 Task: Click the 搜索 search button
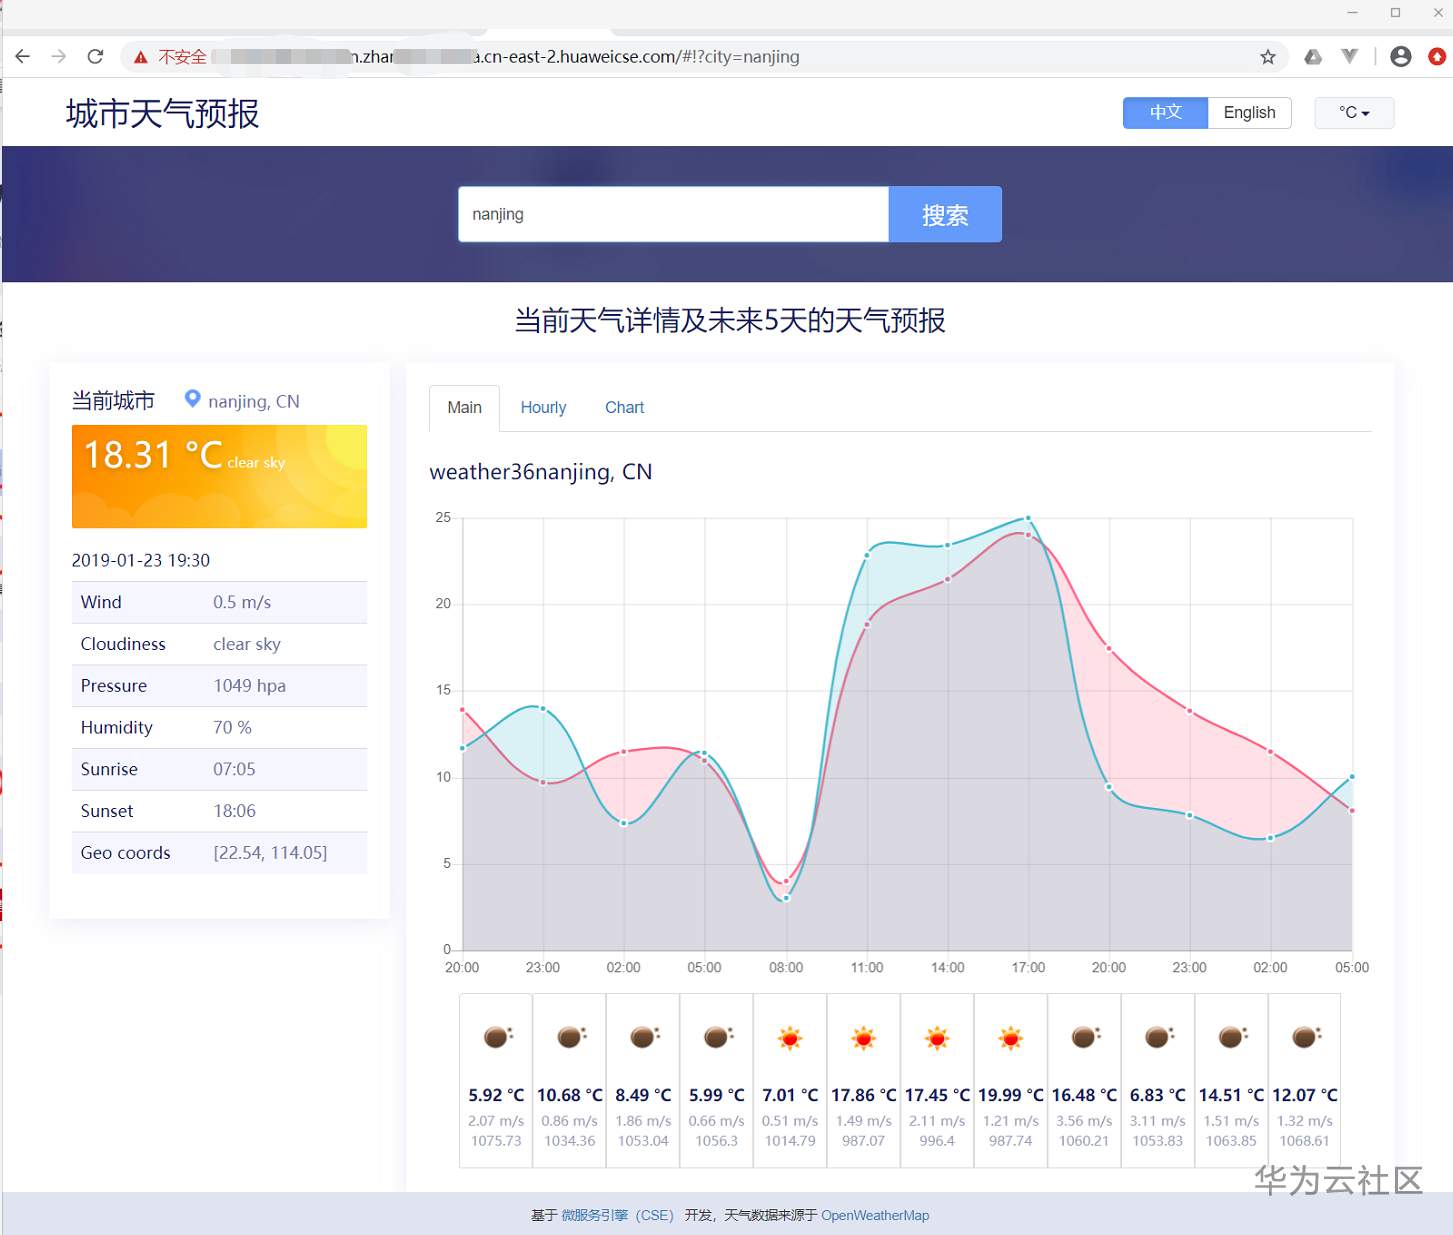click(945, 214)
